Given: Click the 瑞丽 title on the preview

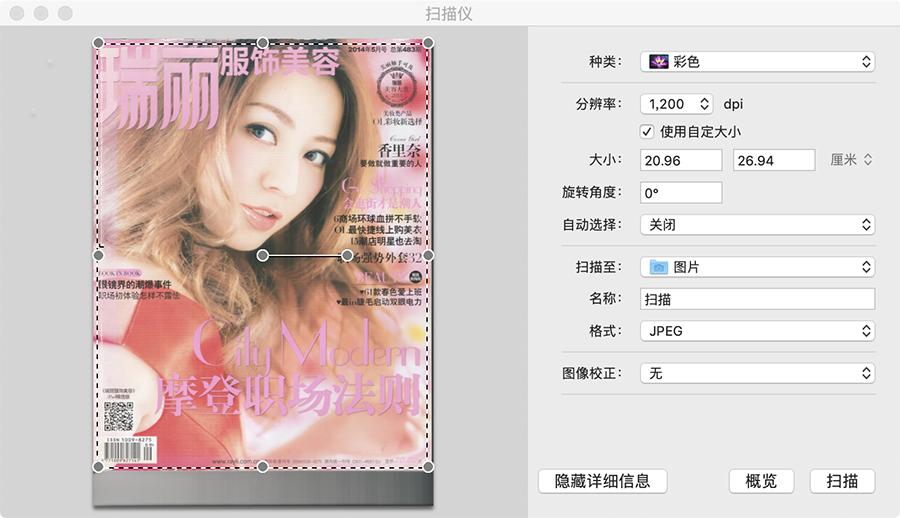Looking at the screenshot, I should click(162, 87).
